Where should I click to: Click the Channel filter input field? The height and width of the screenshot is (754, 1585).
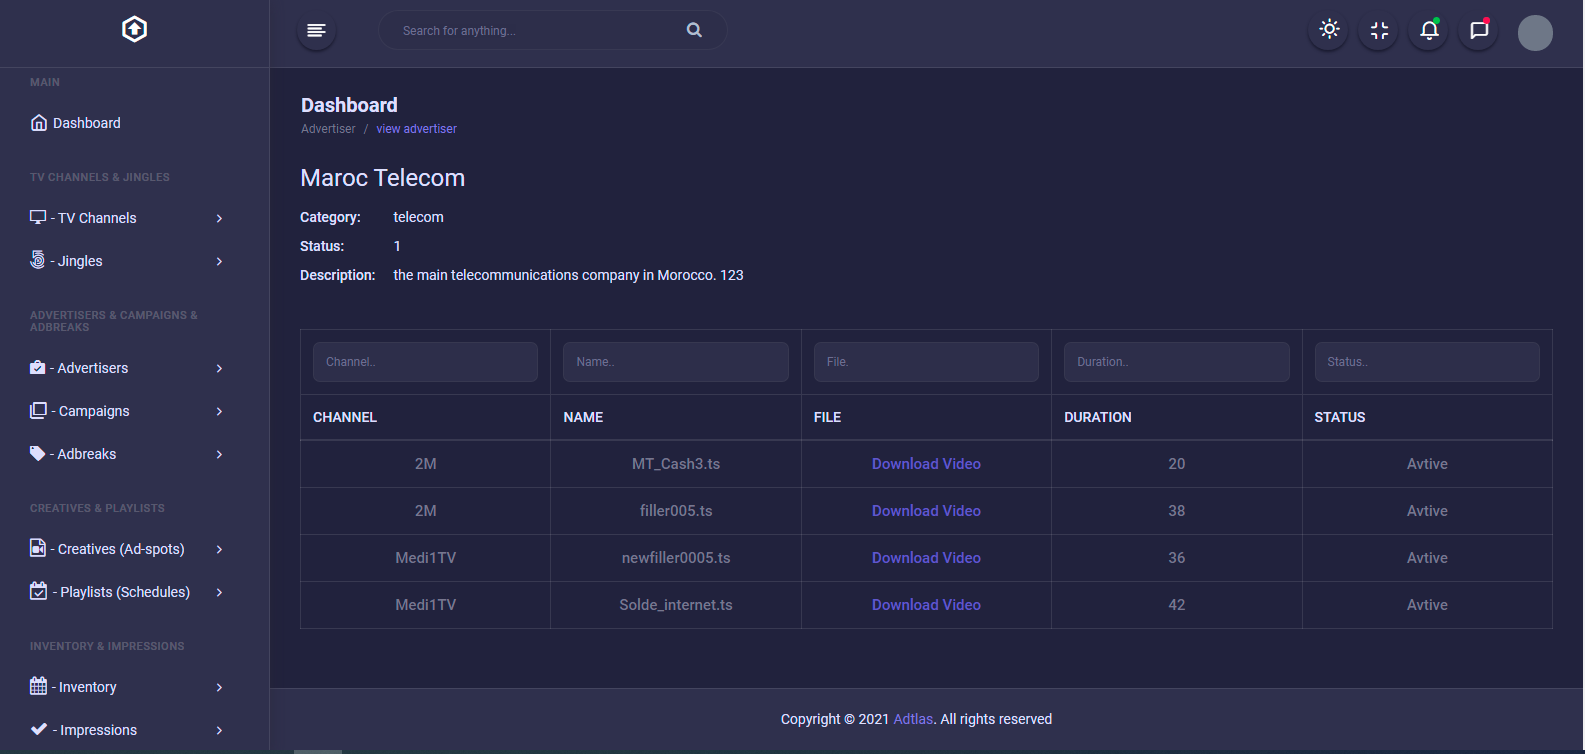coord(425,362)
